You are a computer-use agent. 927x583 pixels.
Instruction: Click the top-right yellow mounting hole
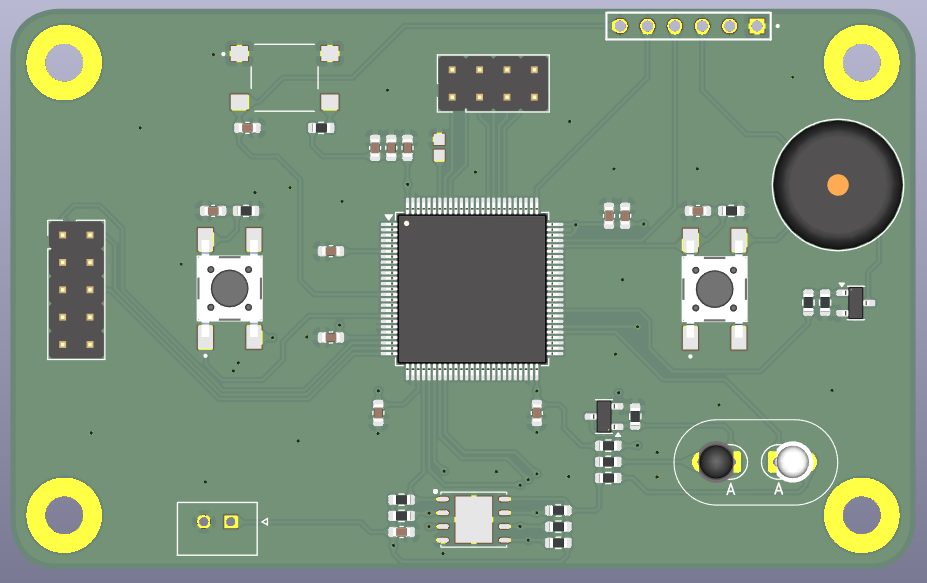pos(861,62)
